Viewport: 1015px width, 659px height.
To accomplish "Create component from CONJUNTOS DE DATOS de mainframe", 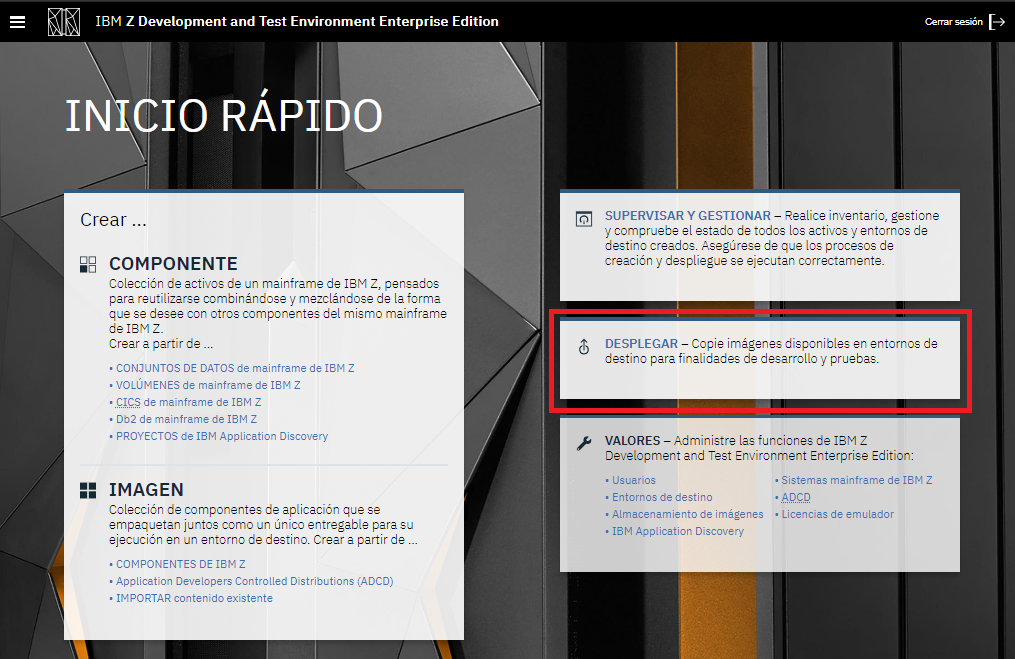I will (x=235, y=368).
